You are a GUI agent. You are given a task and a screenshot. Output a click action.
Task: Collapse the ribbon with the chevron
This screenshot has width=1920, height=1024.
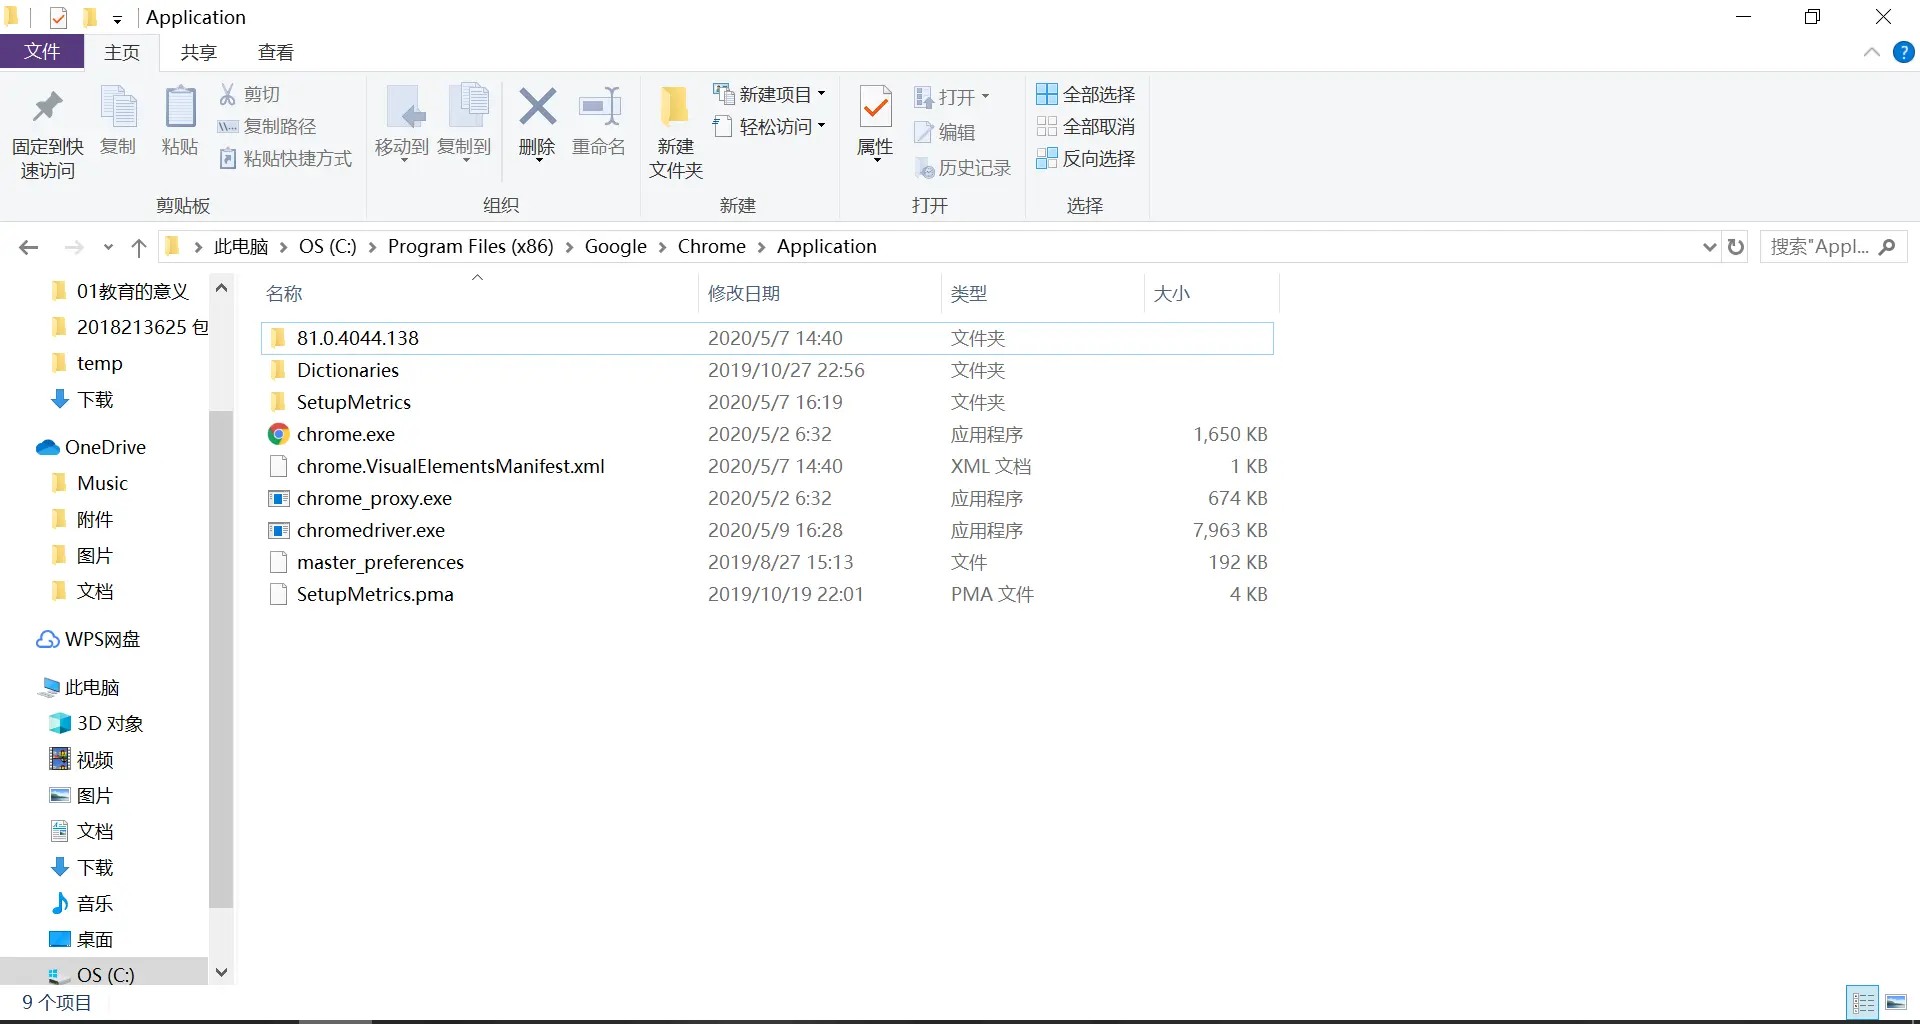click(1872, 53)
